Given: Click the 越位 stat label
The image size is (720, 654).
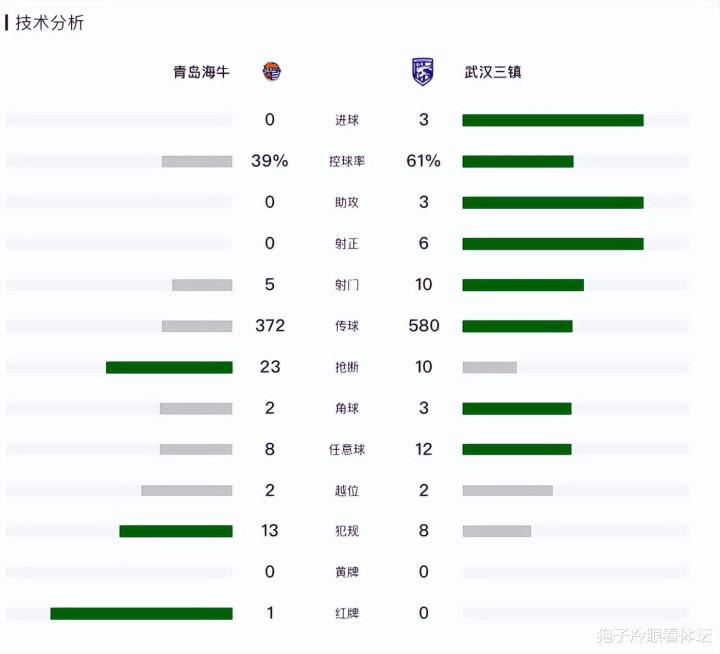Looking at the screenshot, I should pyautogui.click(x=347, y=490).
